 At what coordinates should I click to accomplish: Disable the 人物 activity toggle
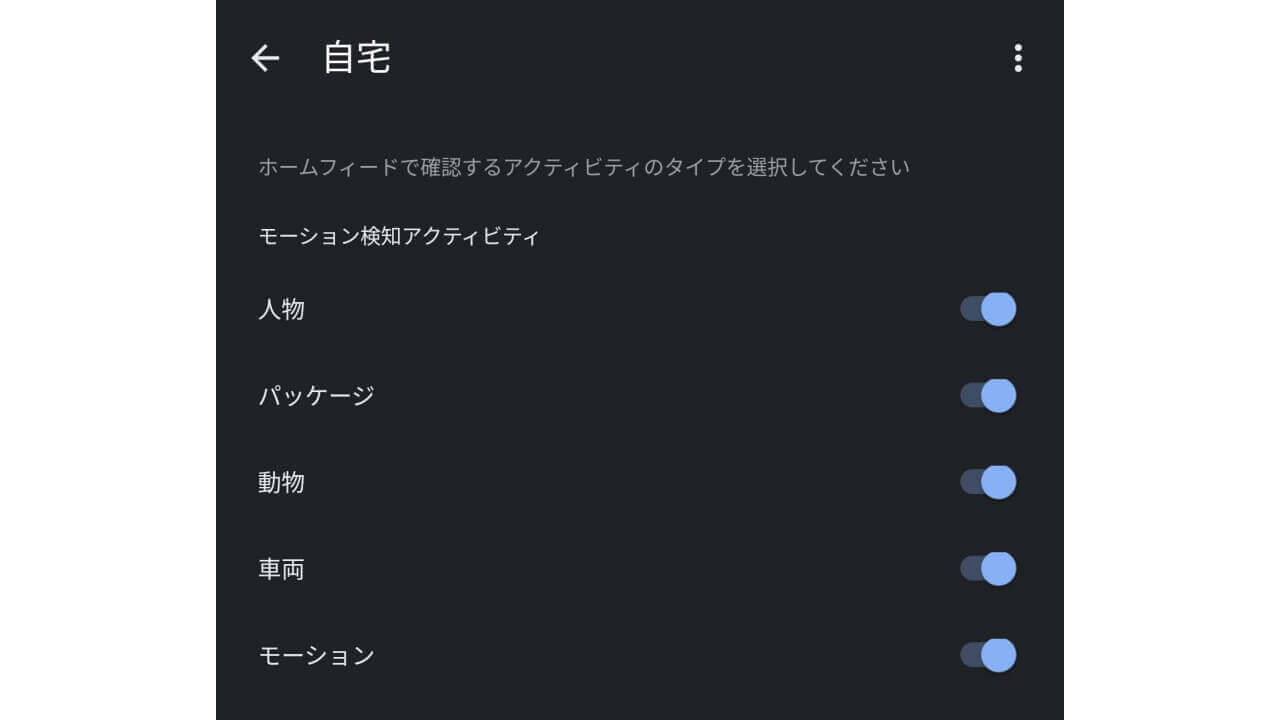coord(988,309)
